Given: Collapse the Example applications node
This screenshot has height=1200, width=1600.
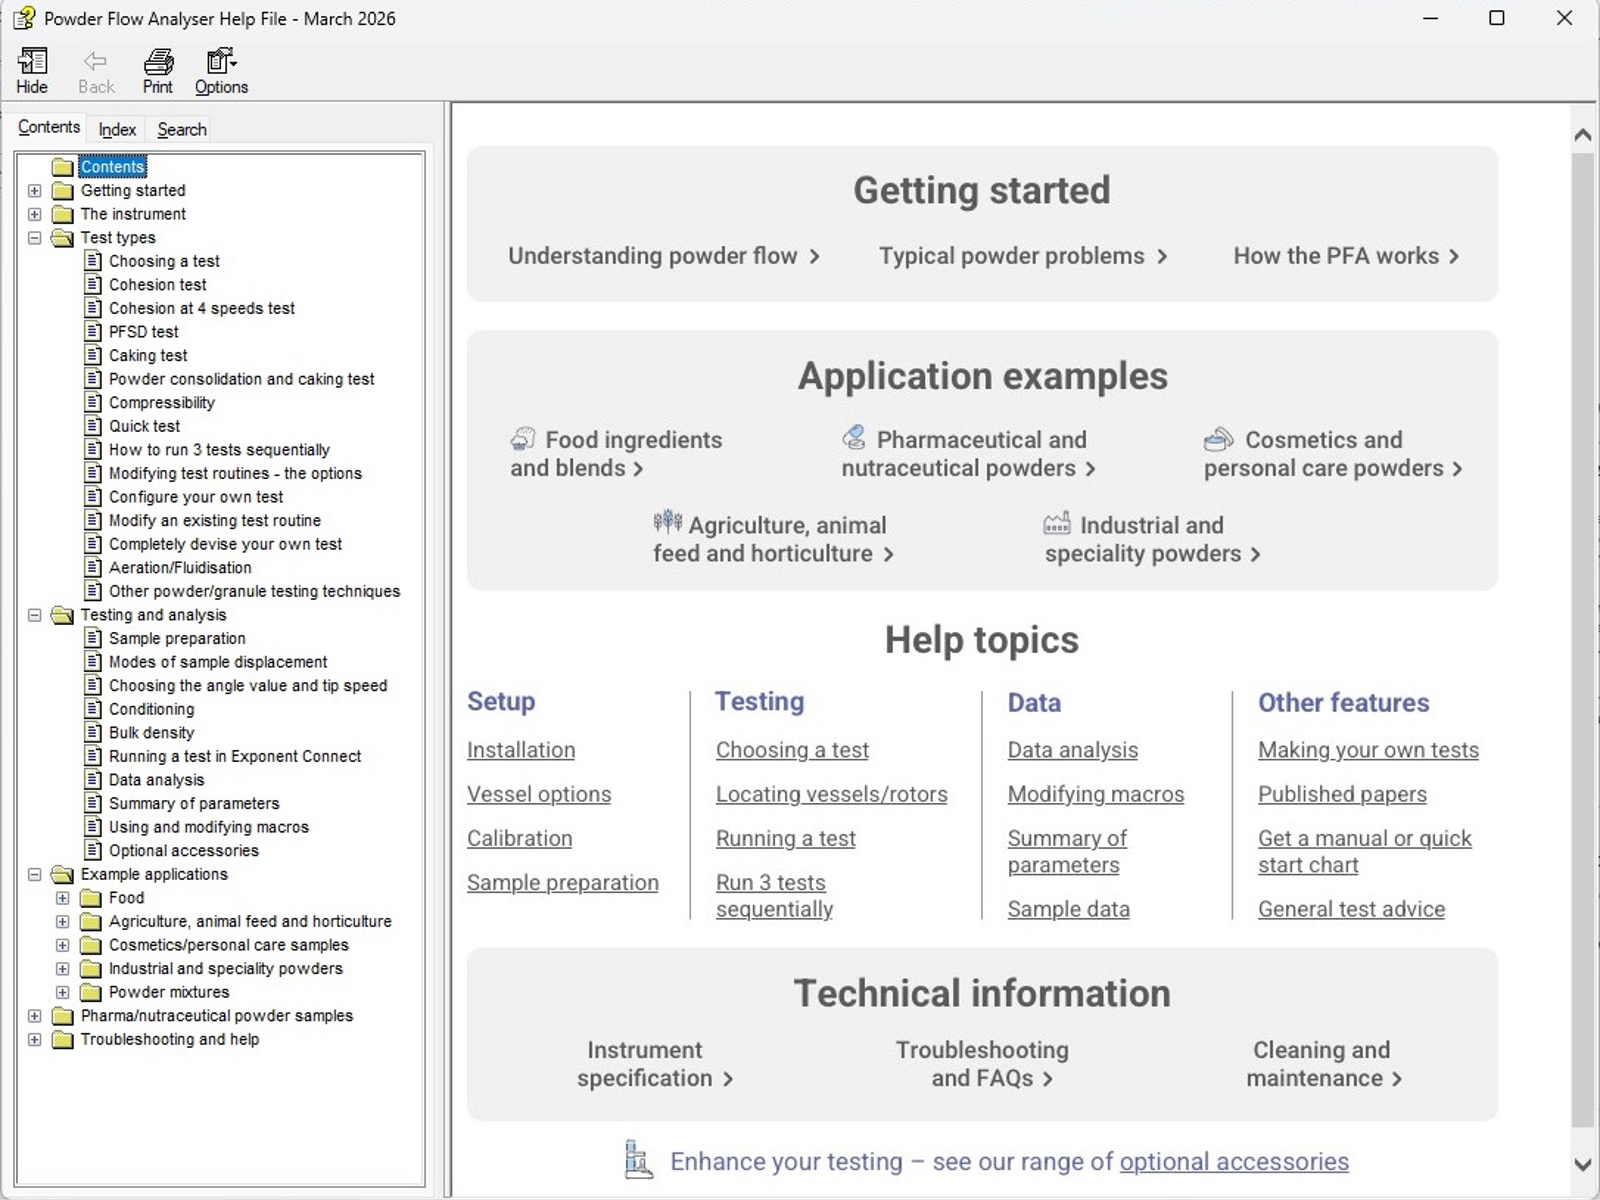Looking at the screenshot, I should pyautogui.click(x=35, y=874).
